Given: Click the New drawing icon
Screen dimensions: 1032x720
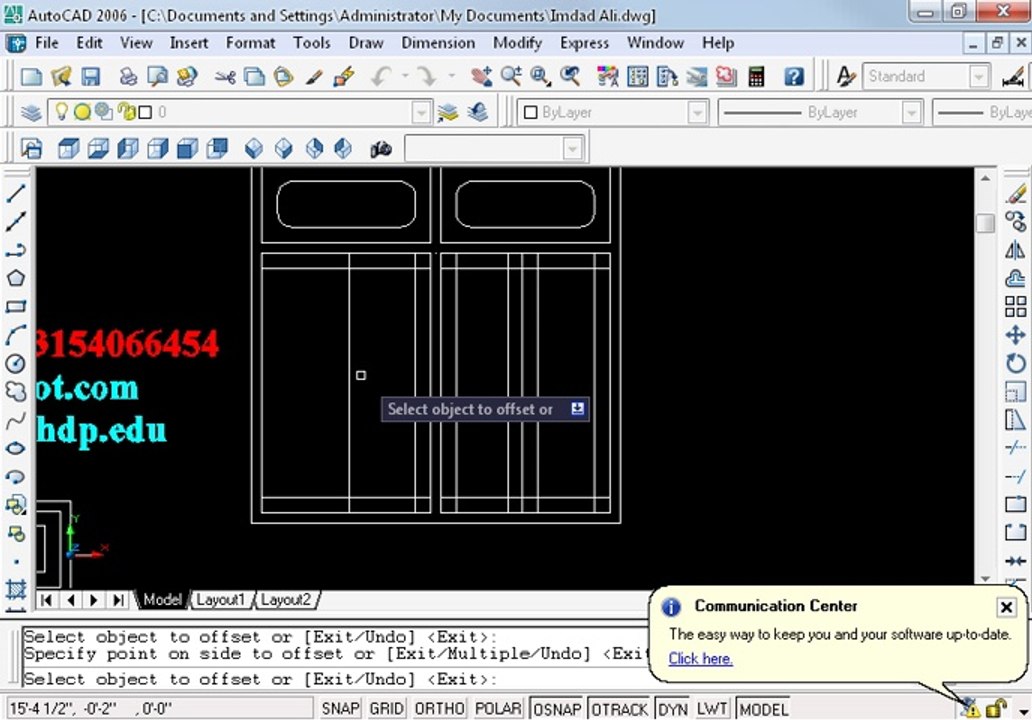Looking at the screenshot, I should click(31, 76).
